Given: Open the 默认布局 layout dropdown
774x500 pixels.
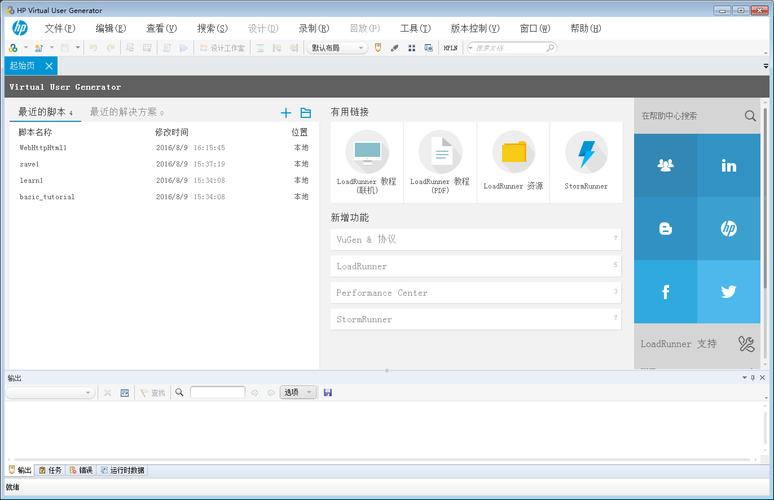Looking at the screenshot, I should tap(337, 48).
